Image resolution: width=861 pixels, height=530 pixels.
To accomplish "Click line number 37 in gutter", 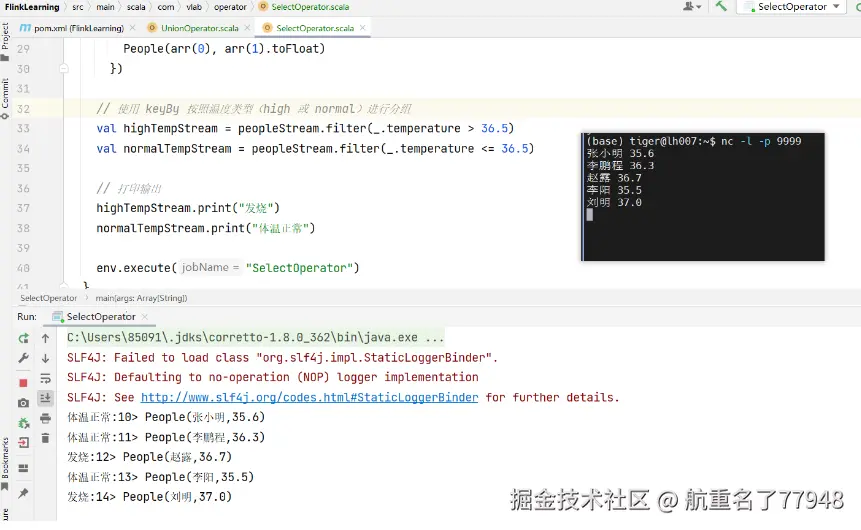I will click(23, 208).
